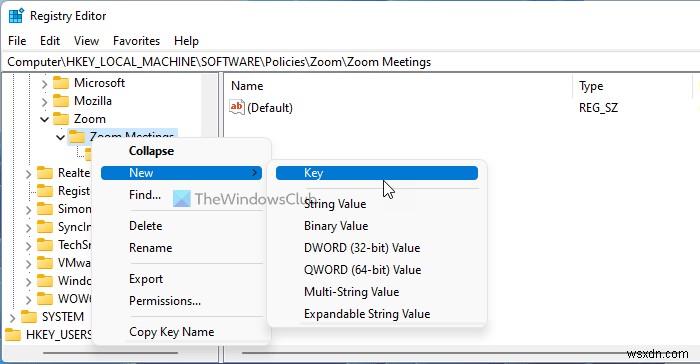Viewport: 700px width, 364px height.
Task: Click the Zoom Meetings folder icon
Action: pyautogui.click(x=77, y=137)
